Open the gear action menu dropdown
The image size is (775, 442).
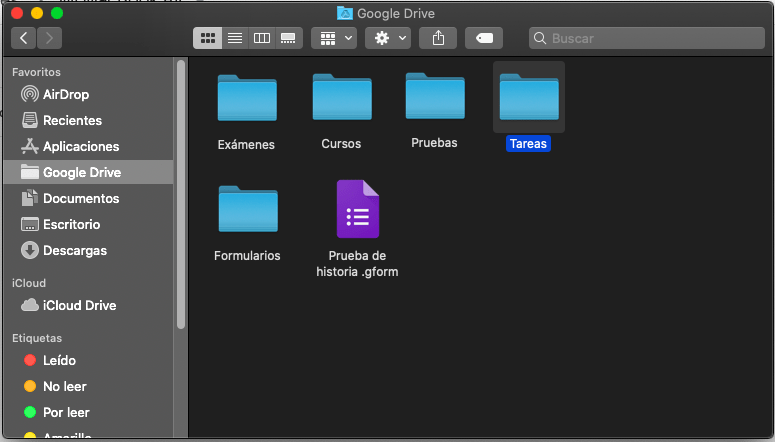388,38
